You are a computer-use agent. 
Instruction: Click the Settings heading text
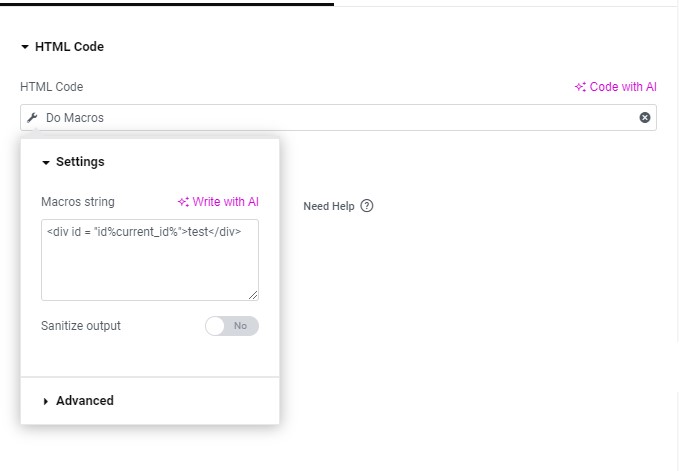(80, 162)
